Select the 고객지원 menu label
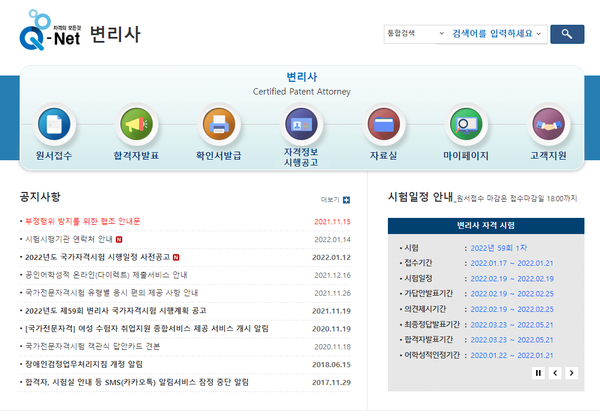This screenshot has width=600, height=411. point(548,156)
